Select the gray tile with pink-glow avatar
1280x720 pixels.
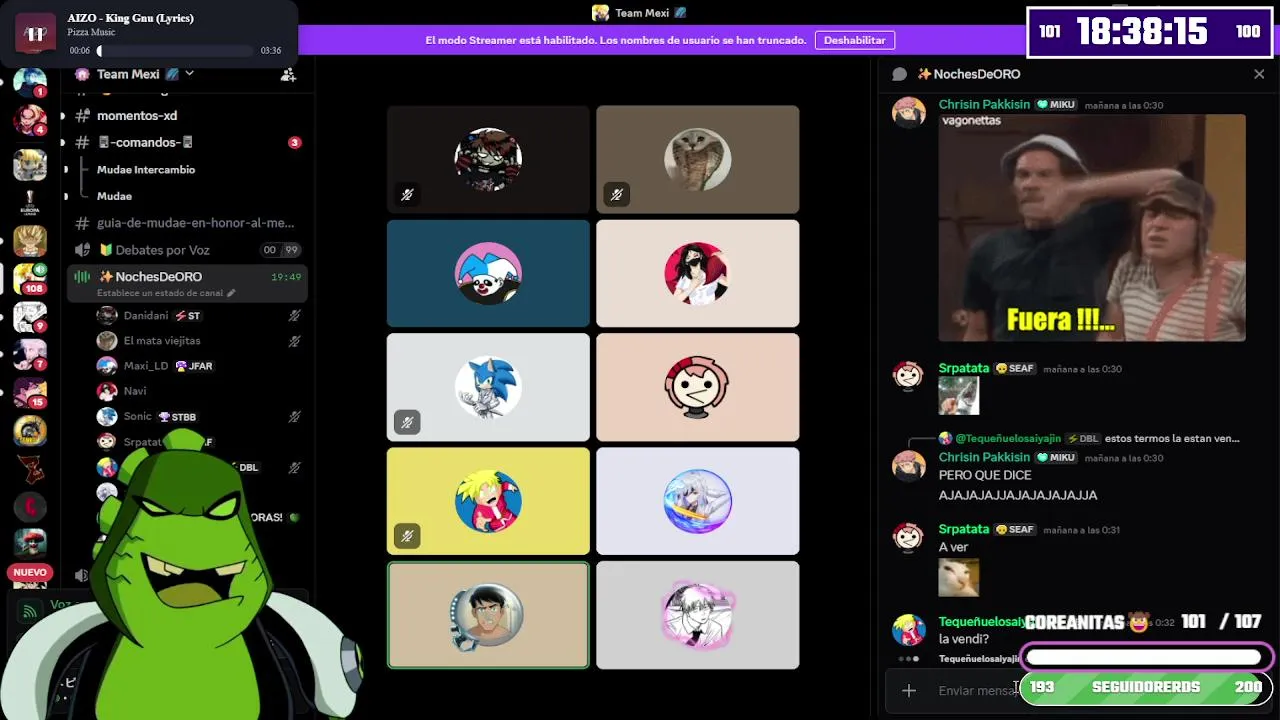tap(698, 615)
